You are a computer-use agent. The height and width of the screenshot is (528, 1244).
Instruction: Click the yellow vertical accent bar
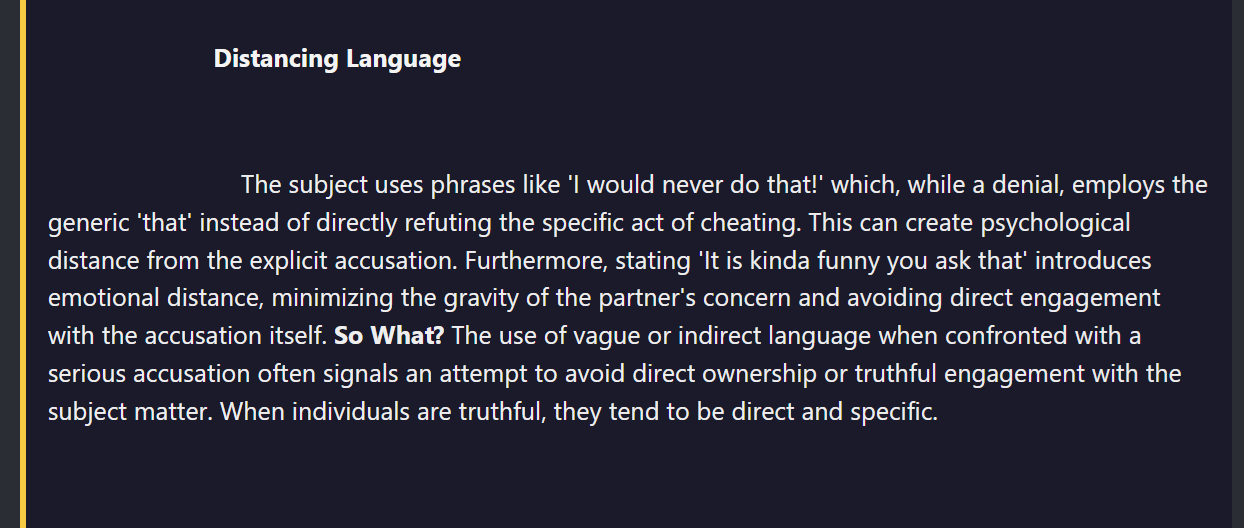point(22,264)
